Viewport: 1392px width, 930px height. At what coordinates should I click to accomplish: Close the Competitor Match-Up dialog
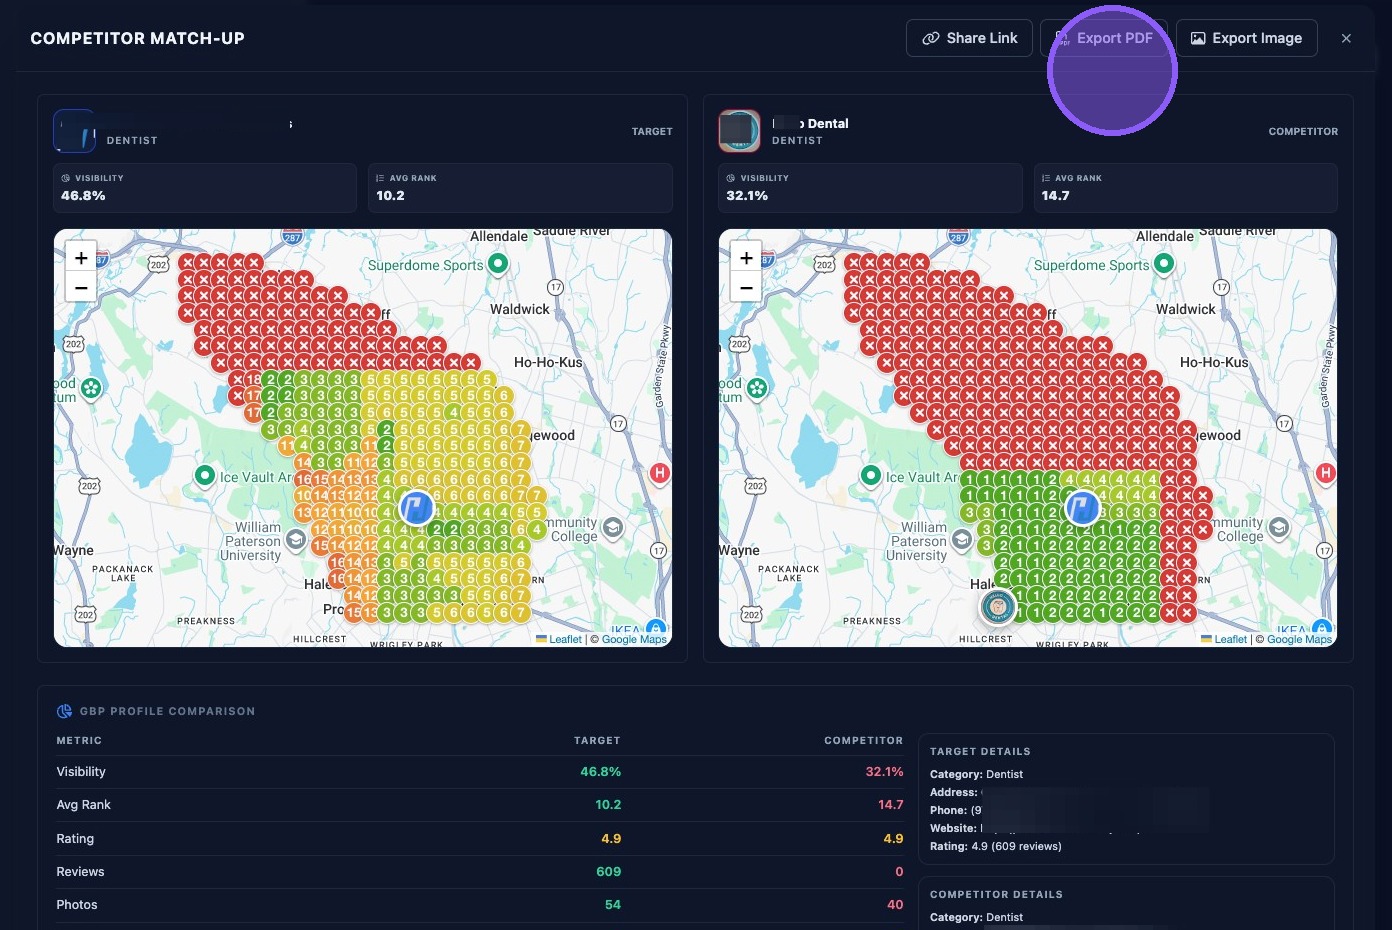(x=1346, y=38)
